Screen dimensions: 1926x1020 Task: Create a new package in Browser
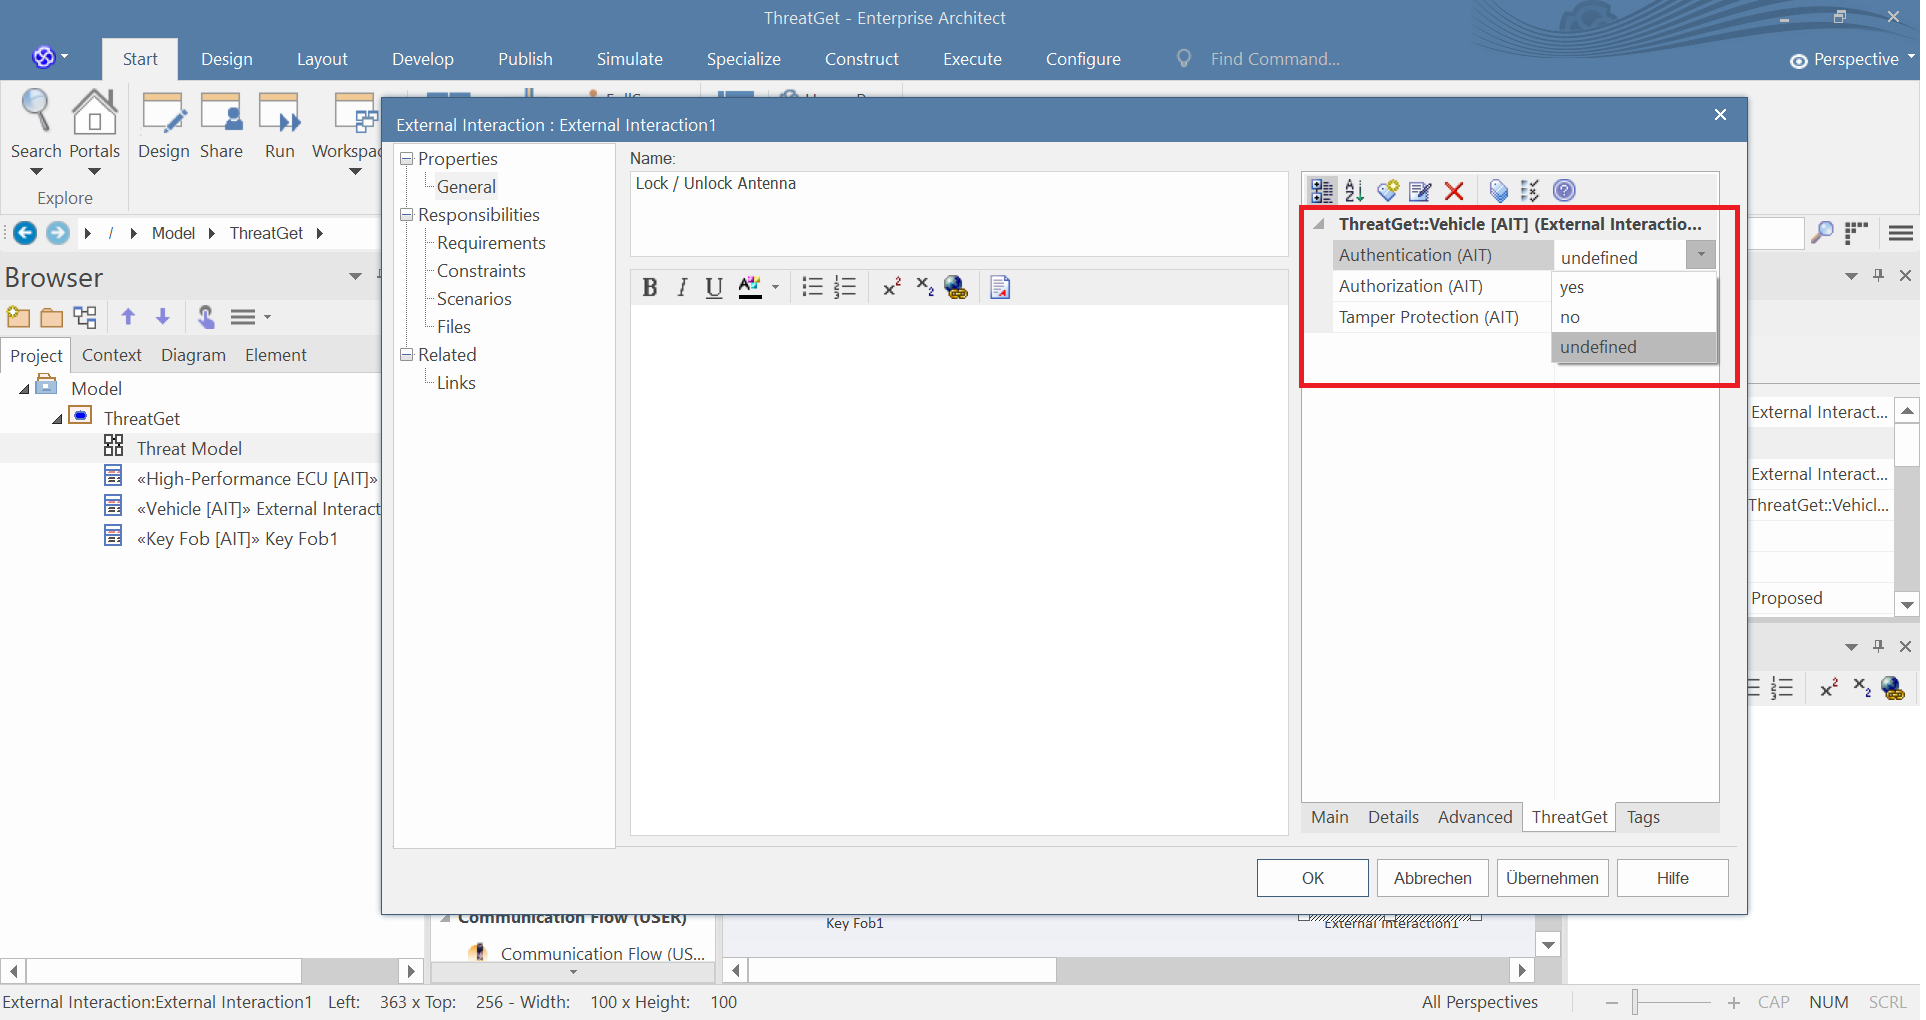coord(18,317)
